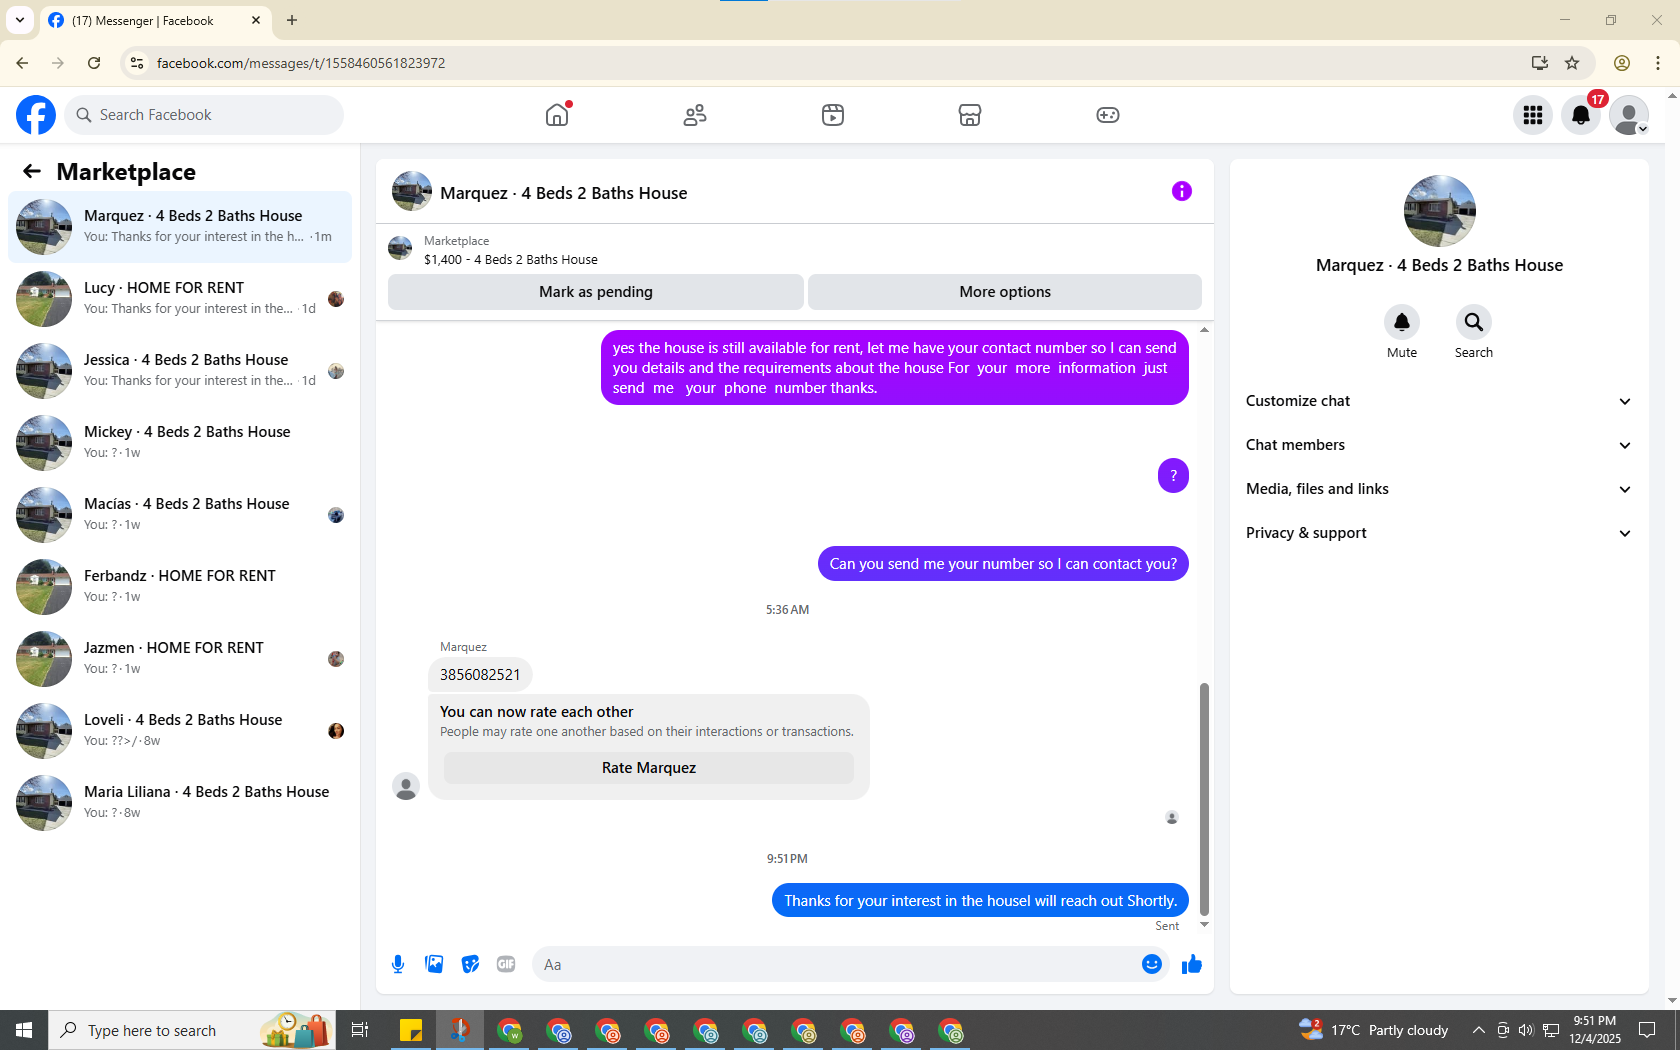1680x1050 pixels.
Task: Open Video tab icon
Action: click(x=833, y=115)
